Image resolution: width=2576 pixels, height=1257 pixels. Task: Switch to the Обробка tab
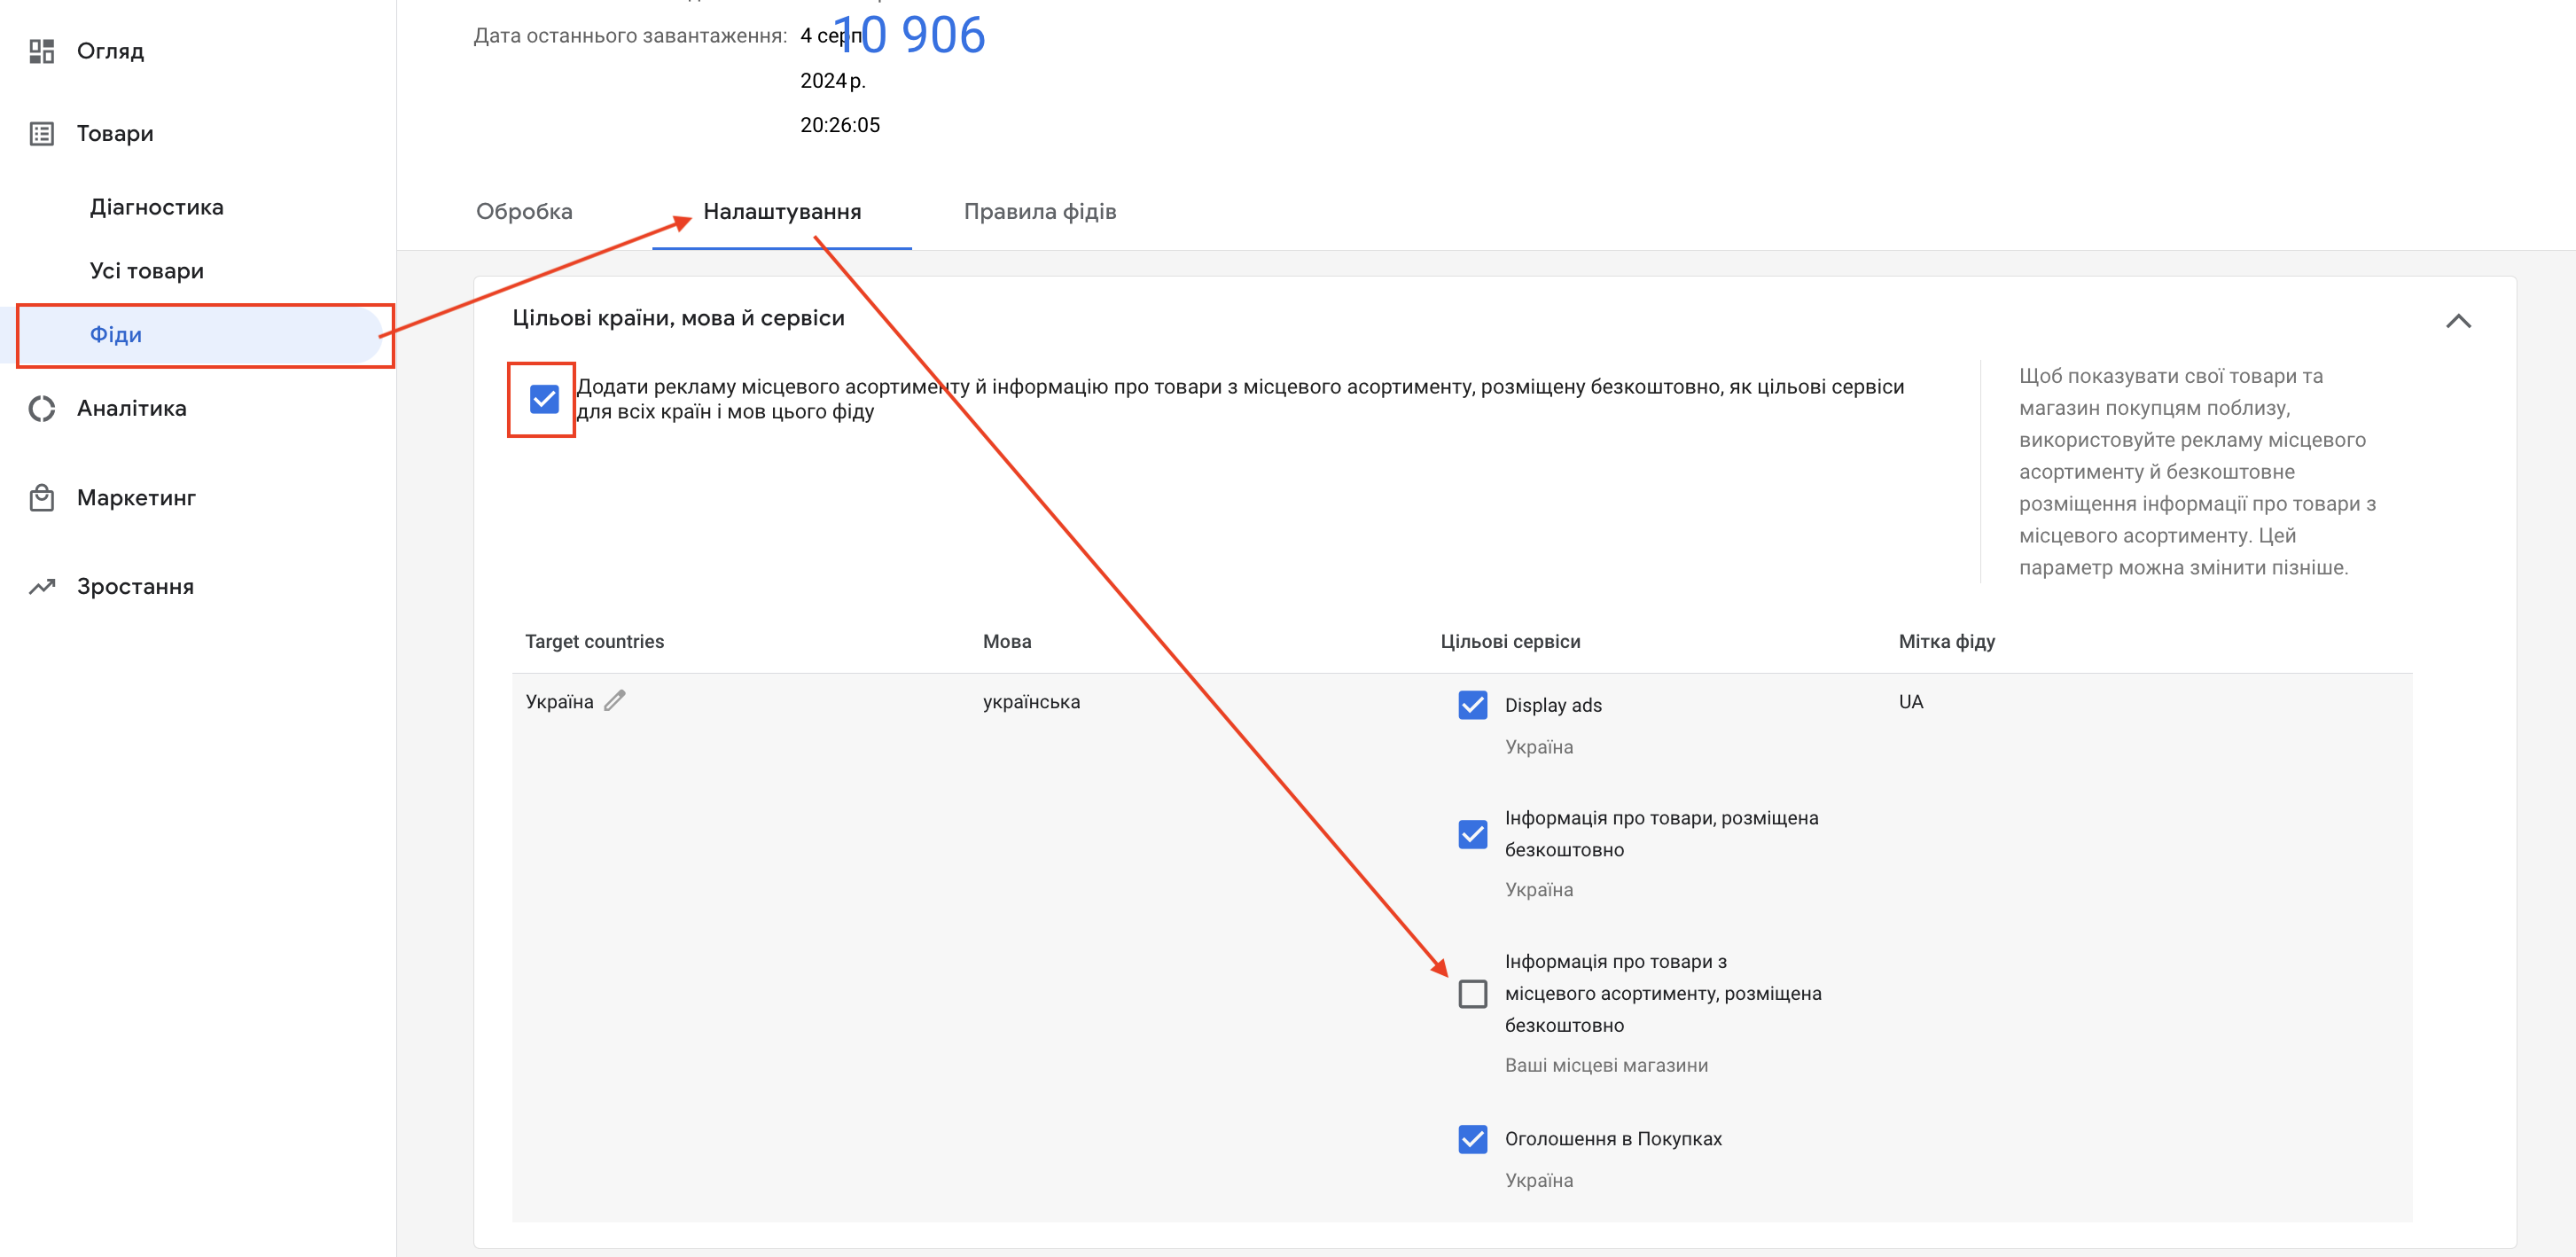pos(524,212)
